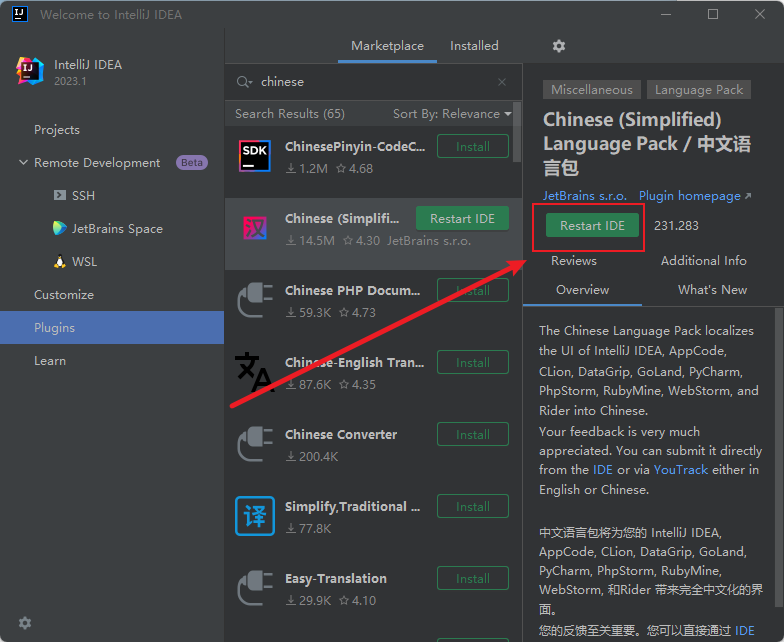Install the Simplify,Traditional plugin
The image size is (784, 642).
[x=472, y=506]
